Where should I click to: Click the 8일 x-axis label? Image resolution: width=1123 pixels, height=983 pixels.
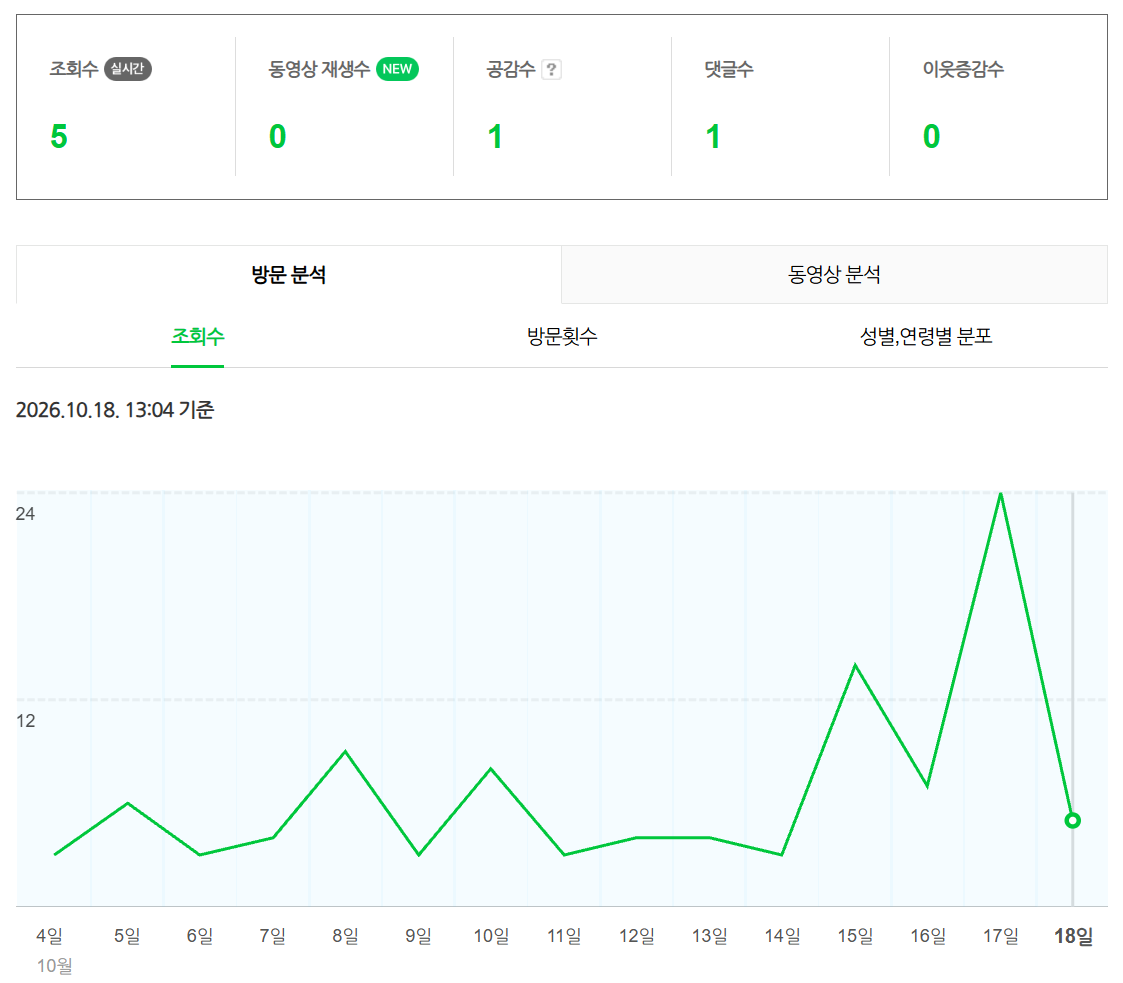(345, 936)
